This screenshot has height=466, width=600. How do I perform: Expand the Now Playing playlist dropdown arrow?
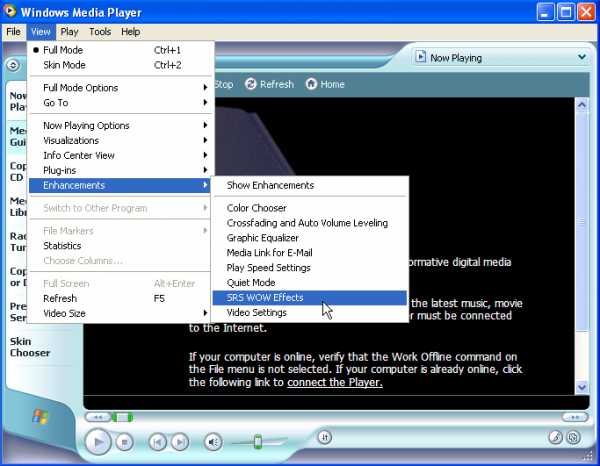tap(582, 57)
